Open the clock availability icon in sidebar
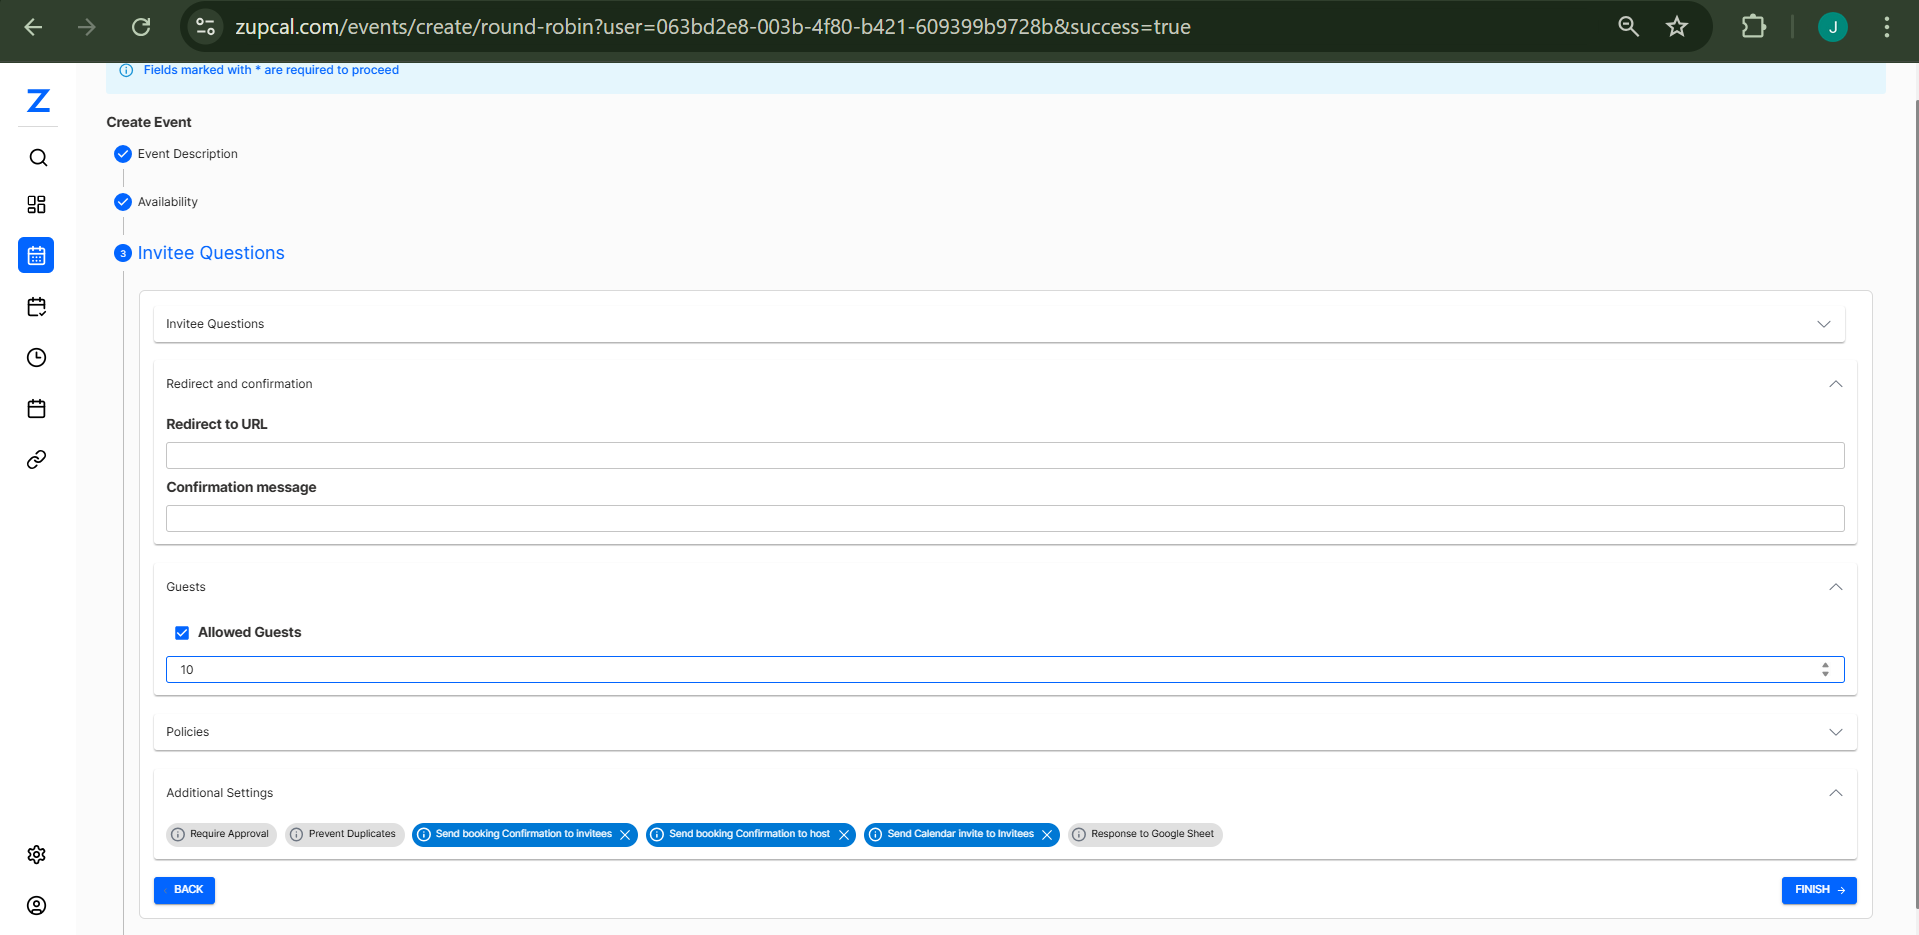1919x935 pixels. (37, 358)
